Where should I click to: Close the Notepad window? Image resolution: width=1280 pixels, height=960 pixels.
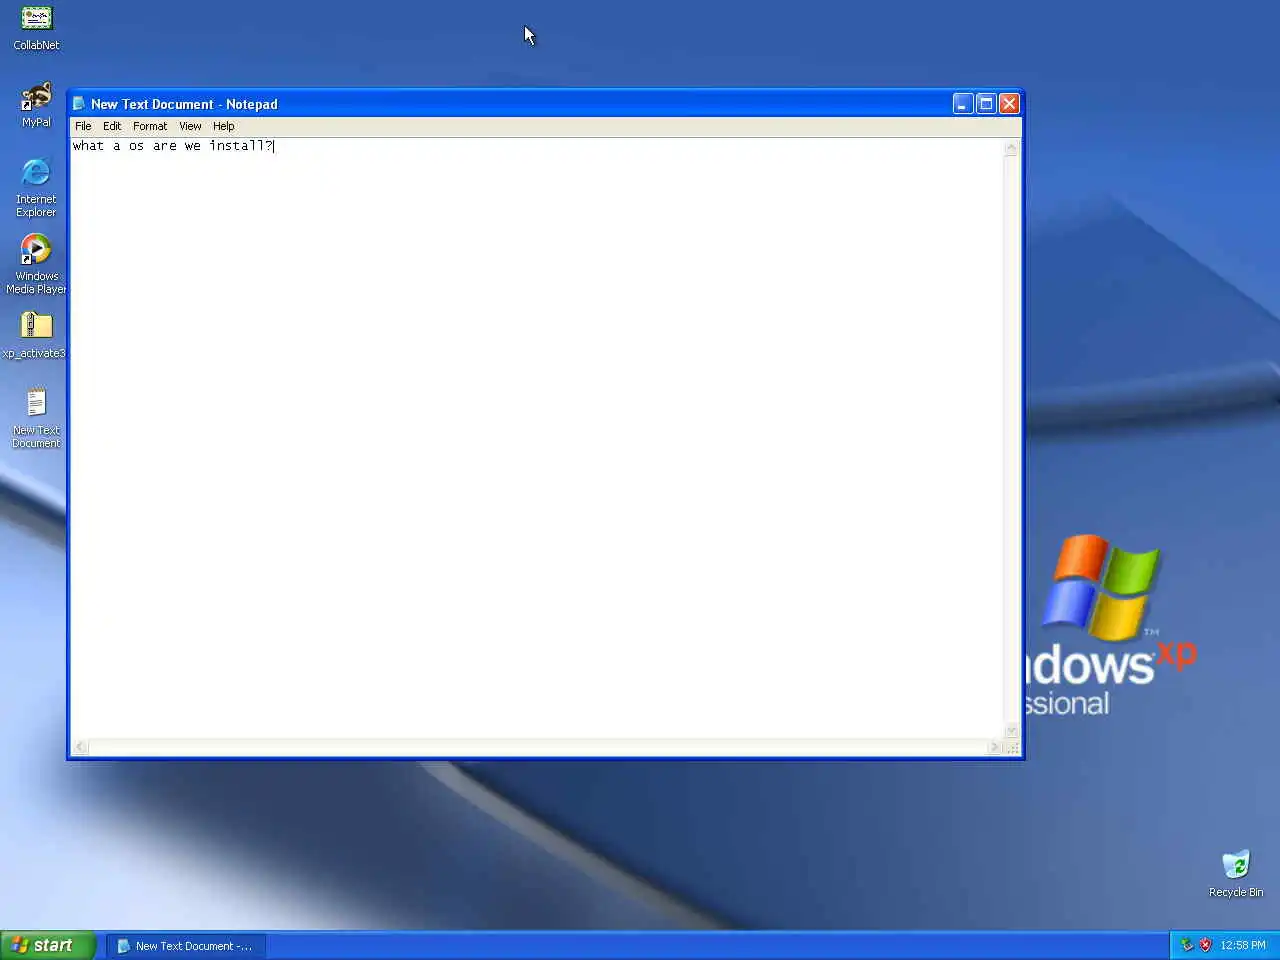tap(1009, 104)
